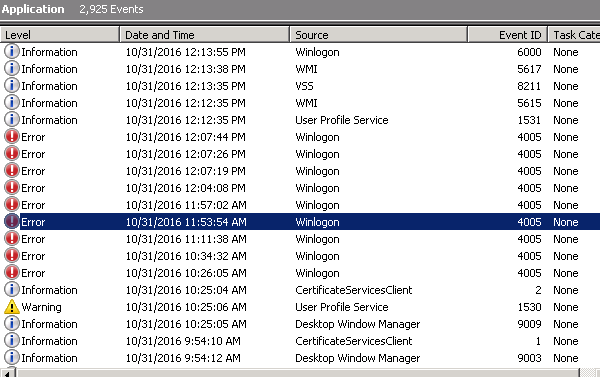Click the warning icon for event 1530
Image resolution: width=600 pixels, height=377 pixels.
(12, 307)
